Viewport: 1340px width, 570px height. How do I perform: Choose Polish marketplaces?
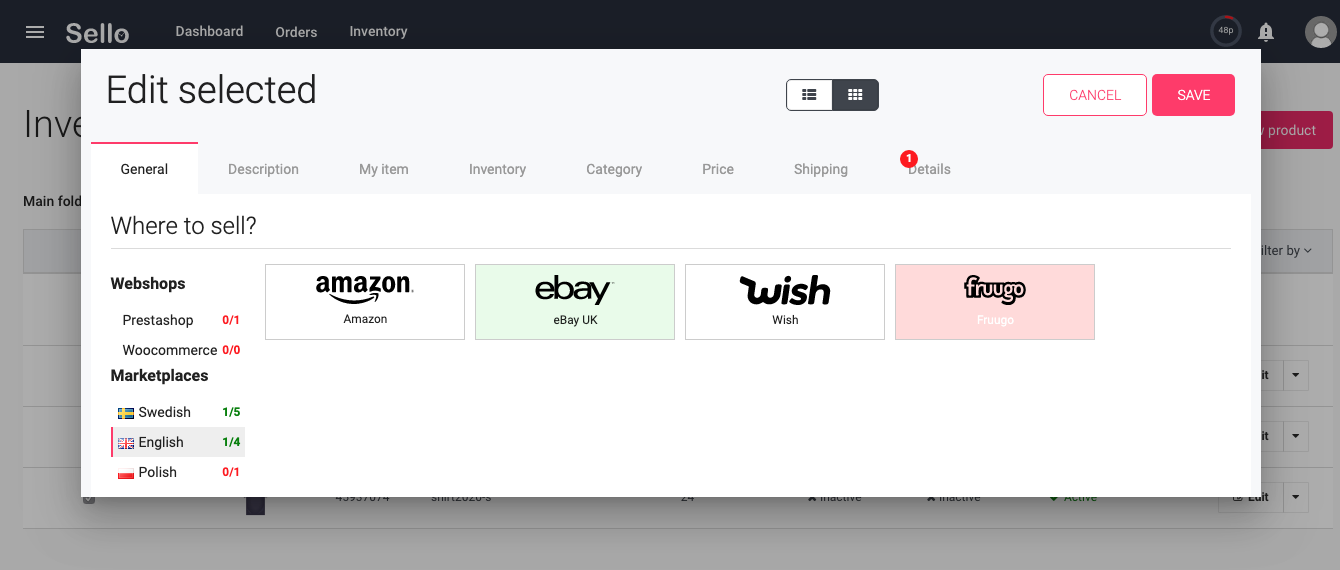[x=178, y=472]
